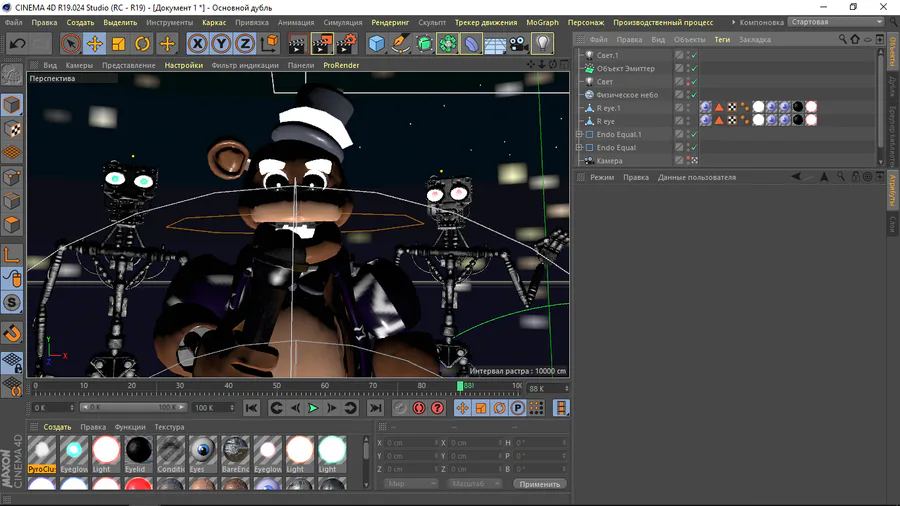Select Points mode in left palette
900x506 pixels.
(12, 177)
